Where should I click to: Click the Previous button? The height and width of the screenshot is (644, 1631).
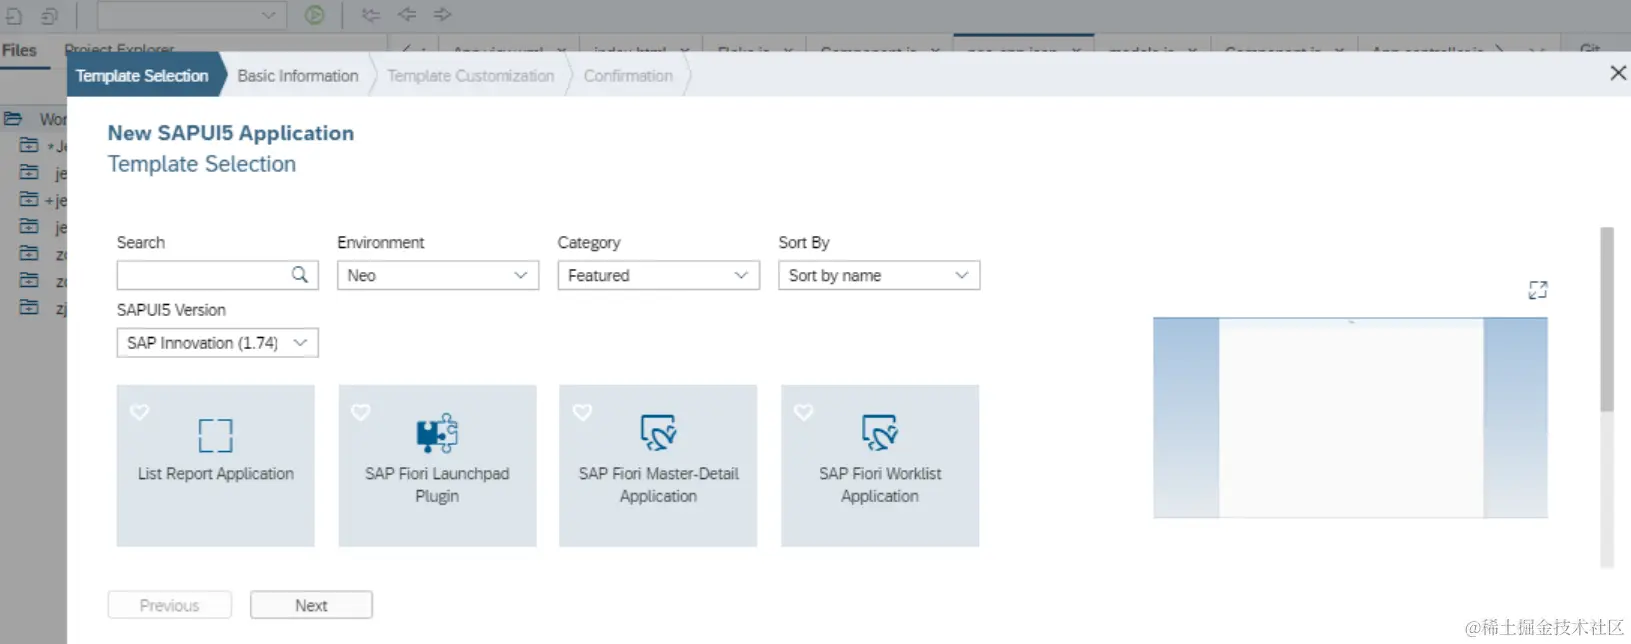170,605
